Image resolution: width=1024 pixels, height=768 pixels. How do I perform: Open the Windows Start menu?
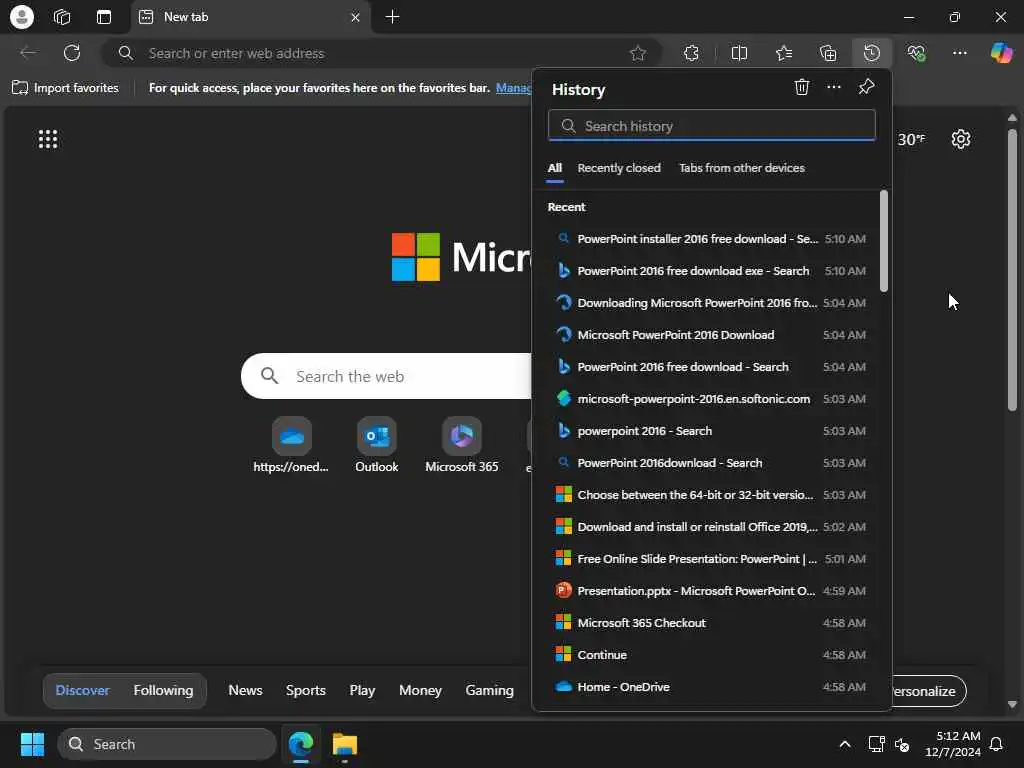32,744
